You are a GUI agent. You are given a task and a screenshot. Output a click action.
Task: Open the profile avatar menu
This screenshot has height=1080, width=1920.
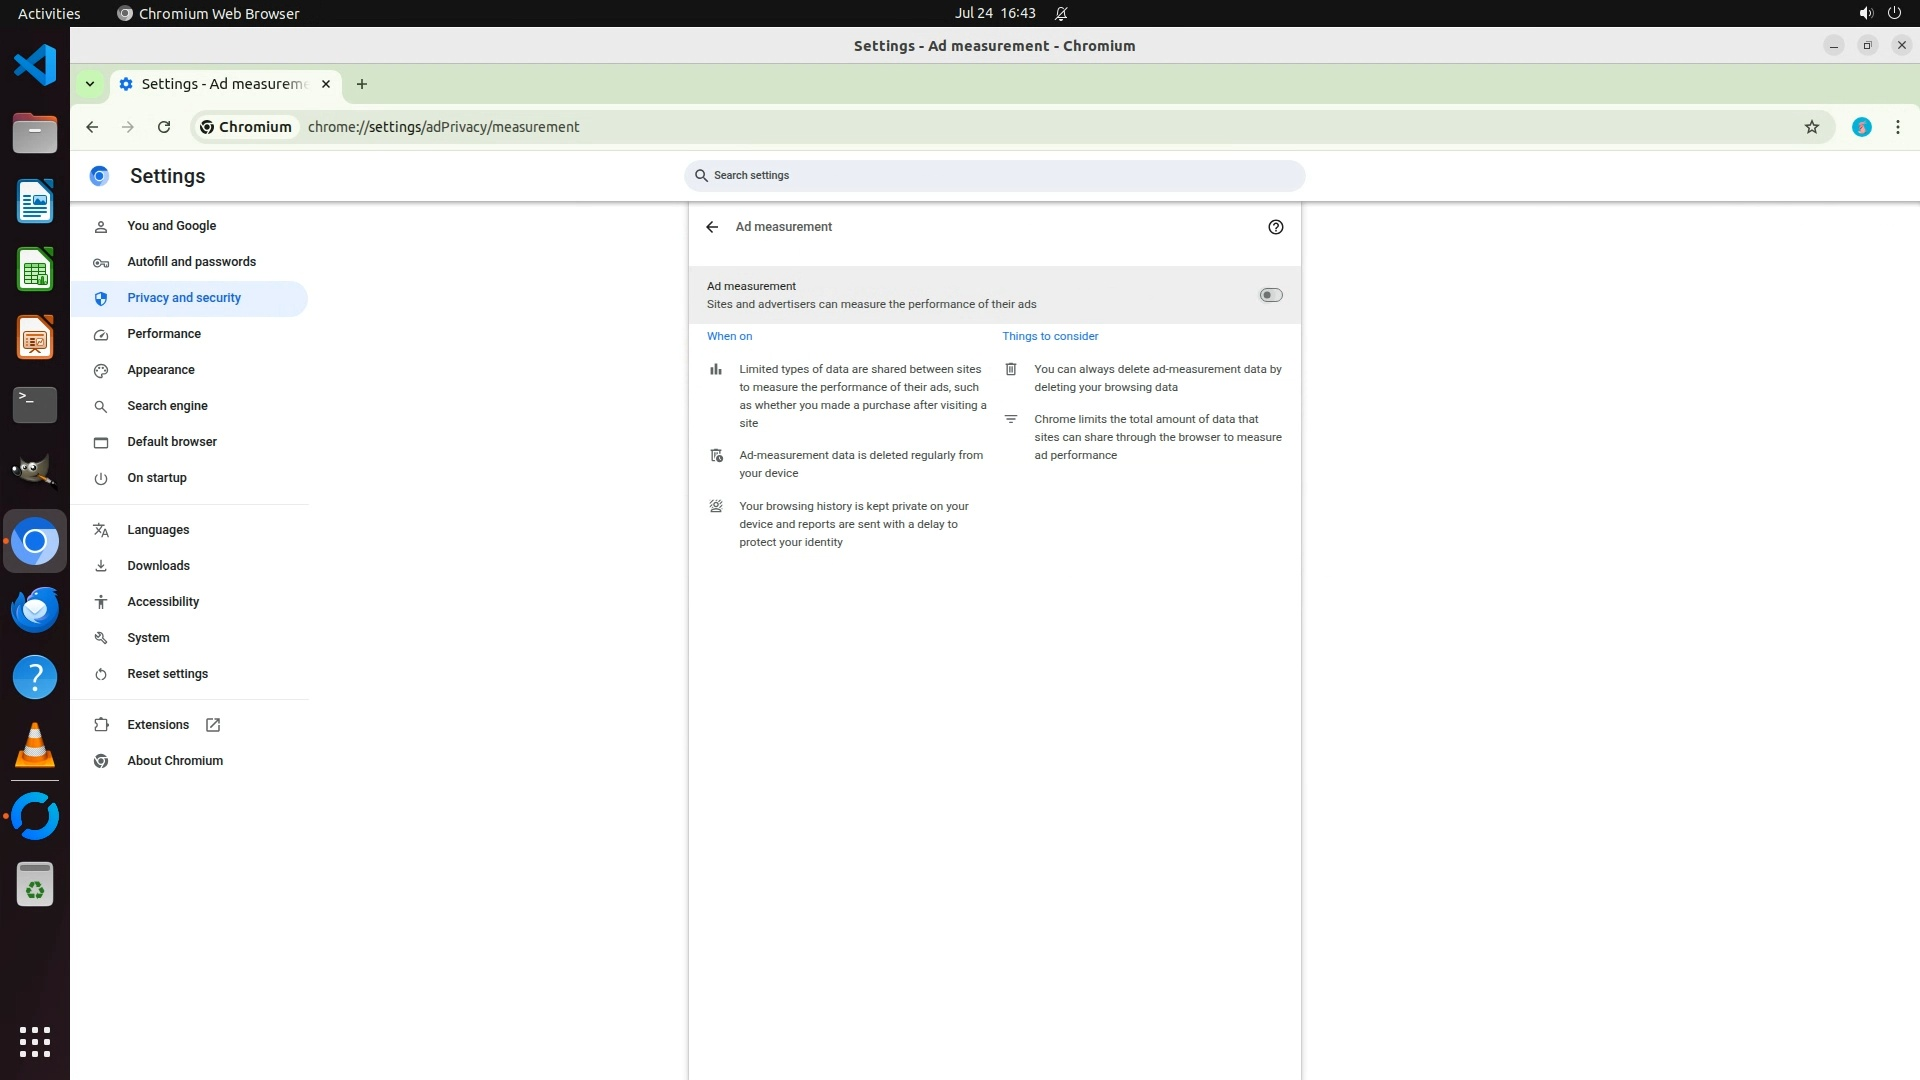coord(1861,127)
